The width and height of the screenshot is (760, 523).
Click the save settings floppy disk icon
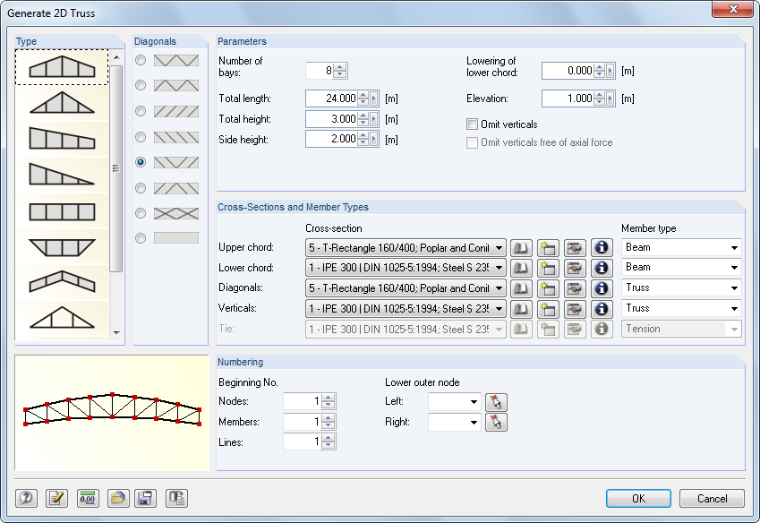145,498
